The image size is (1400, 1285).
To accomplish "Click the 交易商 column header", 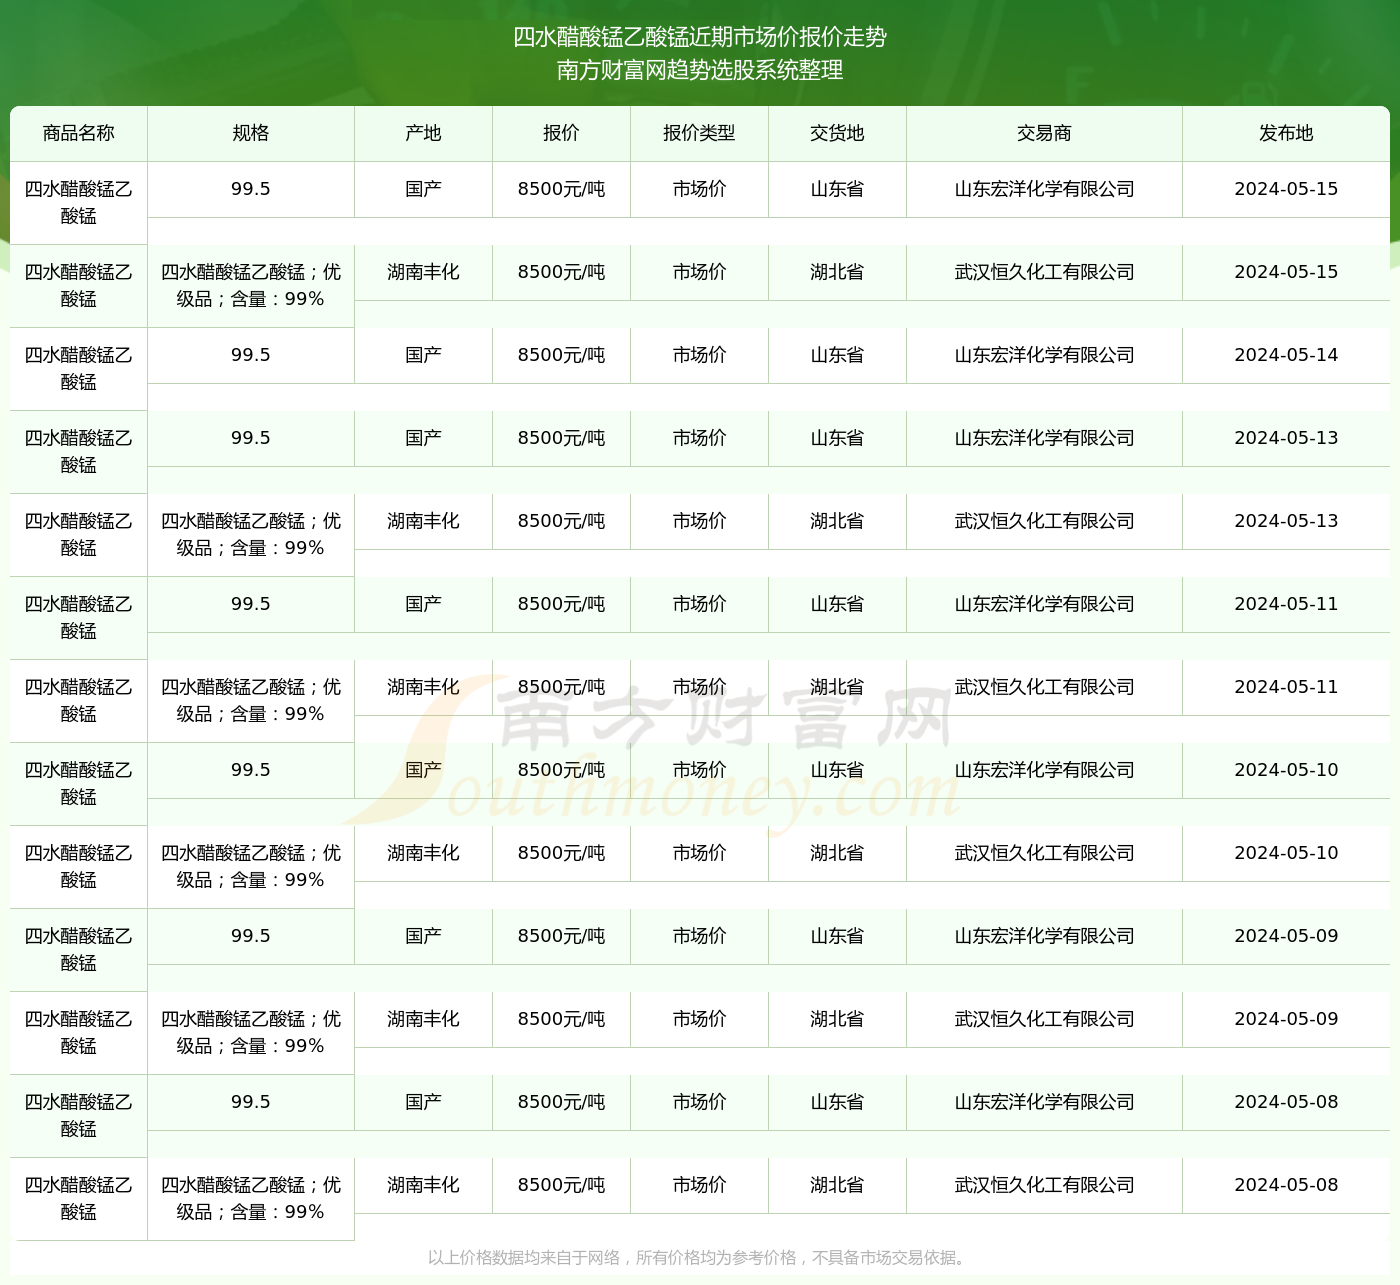I will click(x=1044, y=133).
